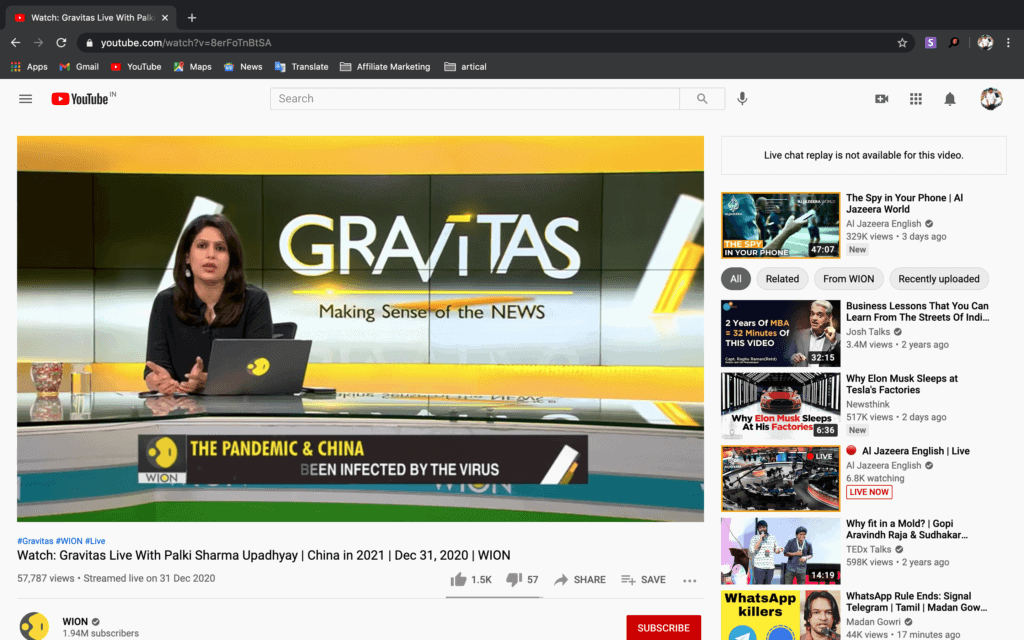Screen dimensions: 1024x640
Task: Click the search magnifier button
Action: 702,99
